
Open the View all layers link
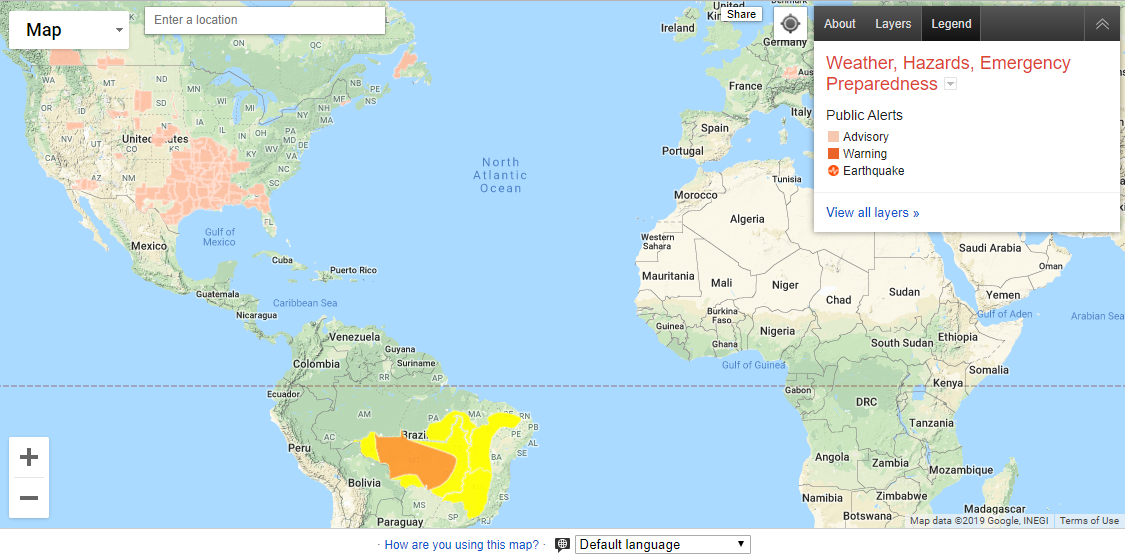coord(872,213)
